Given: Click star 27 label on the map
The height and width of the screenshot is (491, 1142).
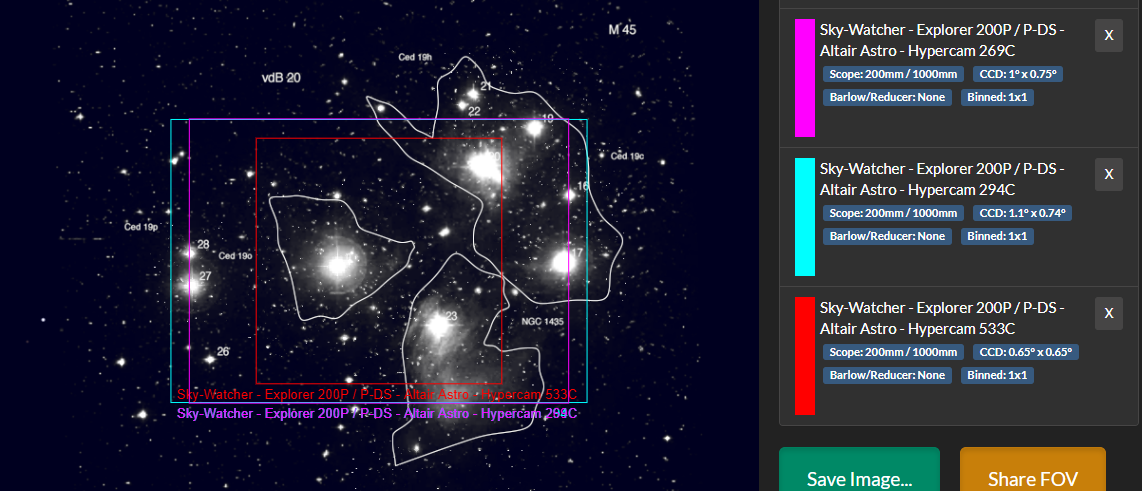Looking at the screenshot, I should 205,276.
